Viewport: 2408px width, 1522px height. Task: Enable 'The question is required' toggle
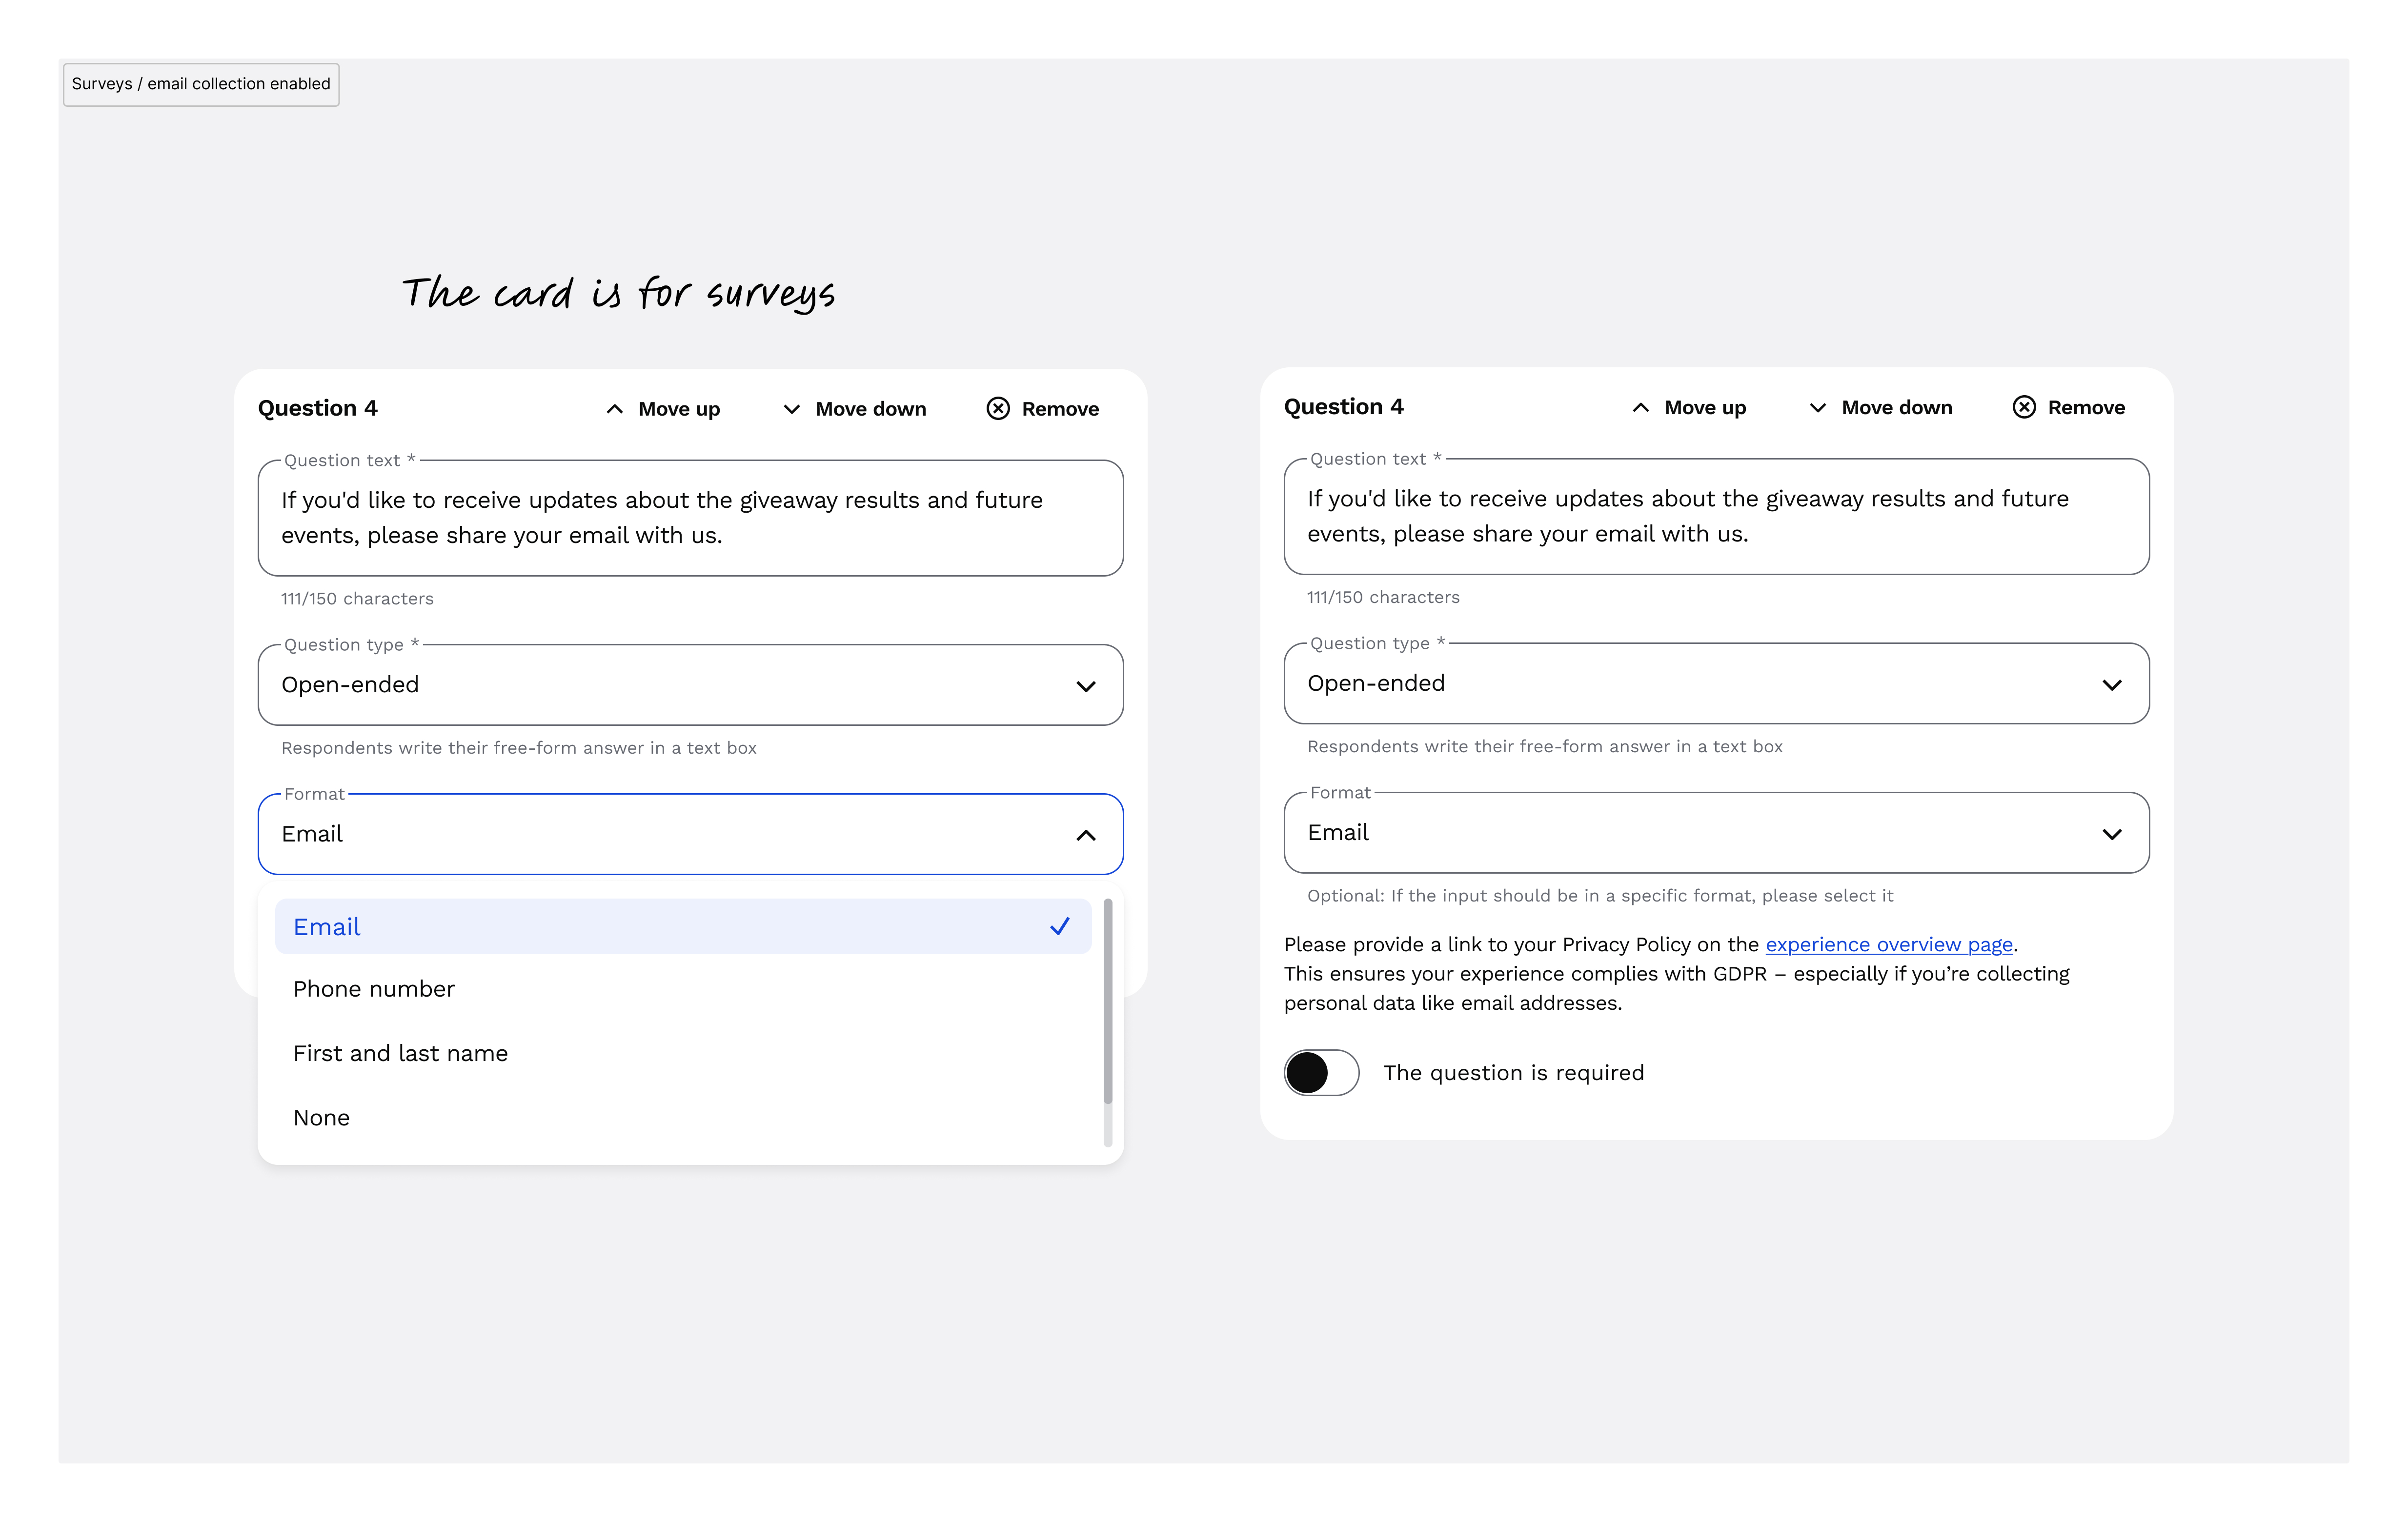click(1321, 1072)
